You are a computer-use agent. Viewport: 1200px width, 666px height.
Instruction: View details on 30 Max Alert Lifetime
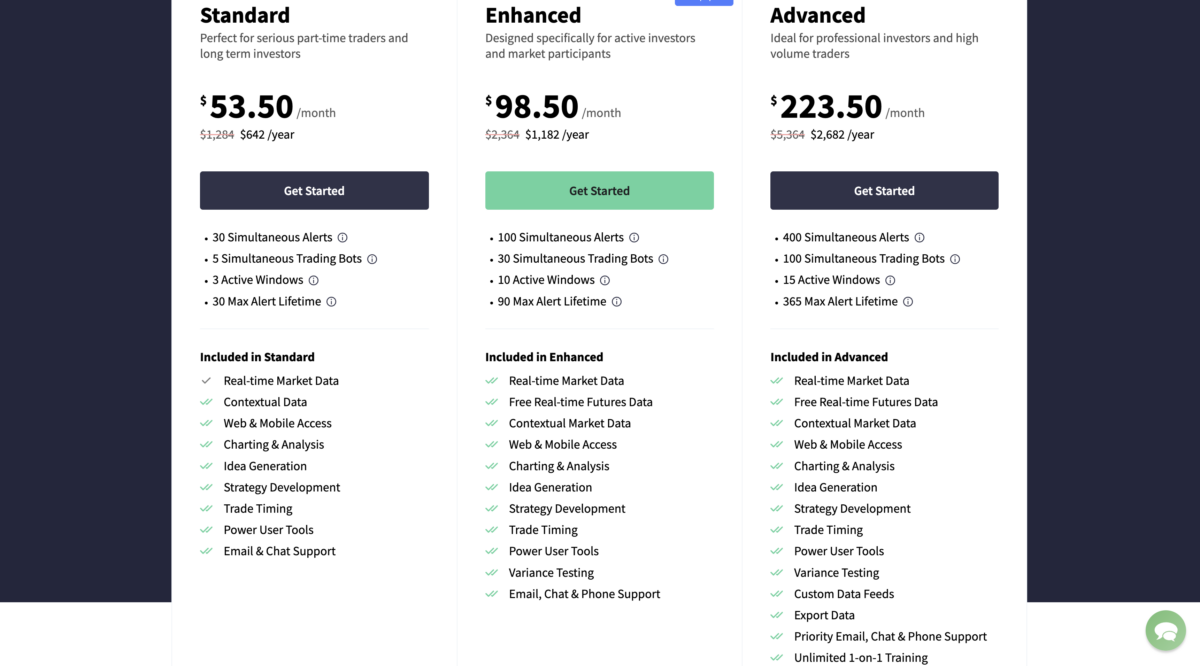point(332,301)
